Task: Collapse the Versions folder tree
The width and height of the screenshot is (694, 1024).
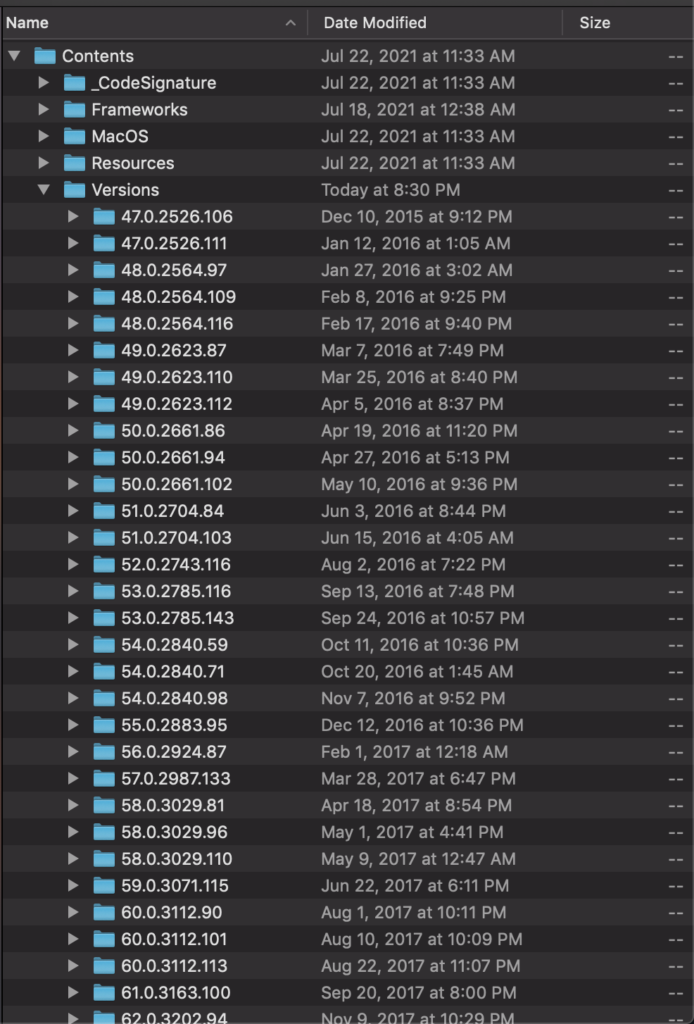Action: (x=43, y=190)
